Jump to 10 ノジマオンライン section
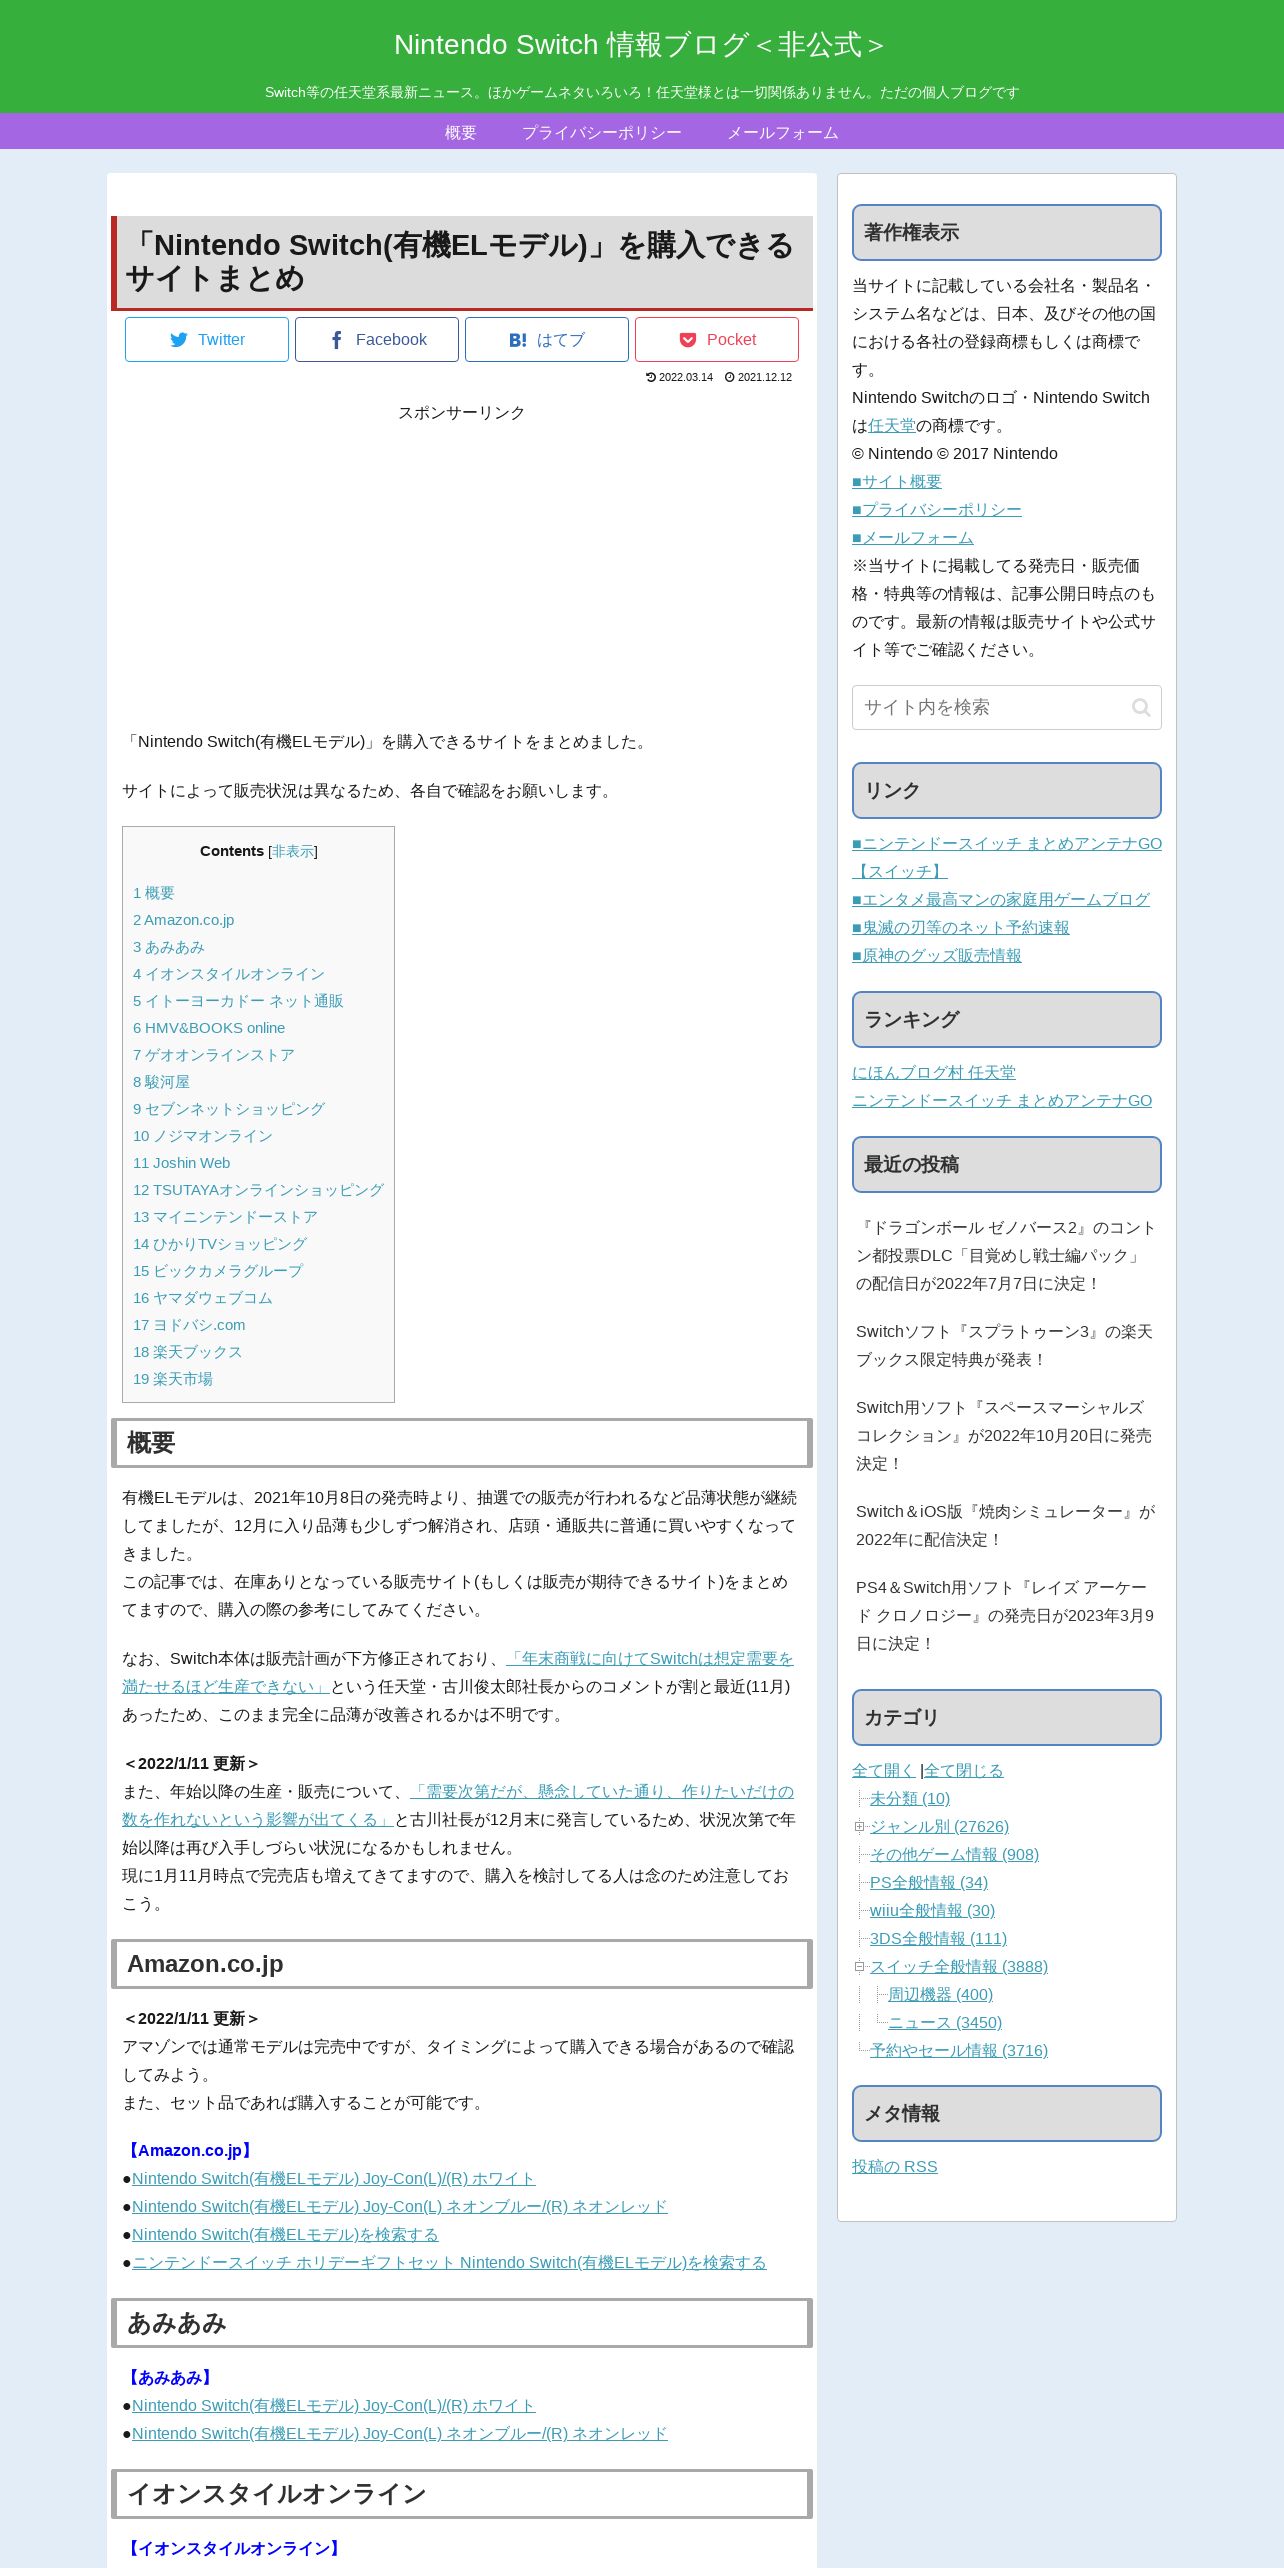 coord(203,1136)
